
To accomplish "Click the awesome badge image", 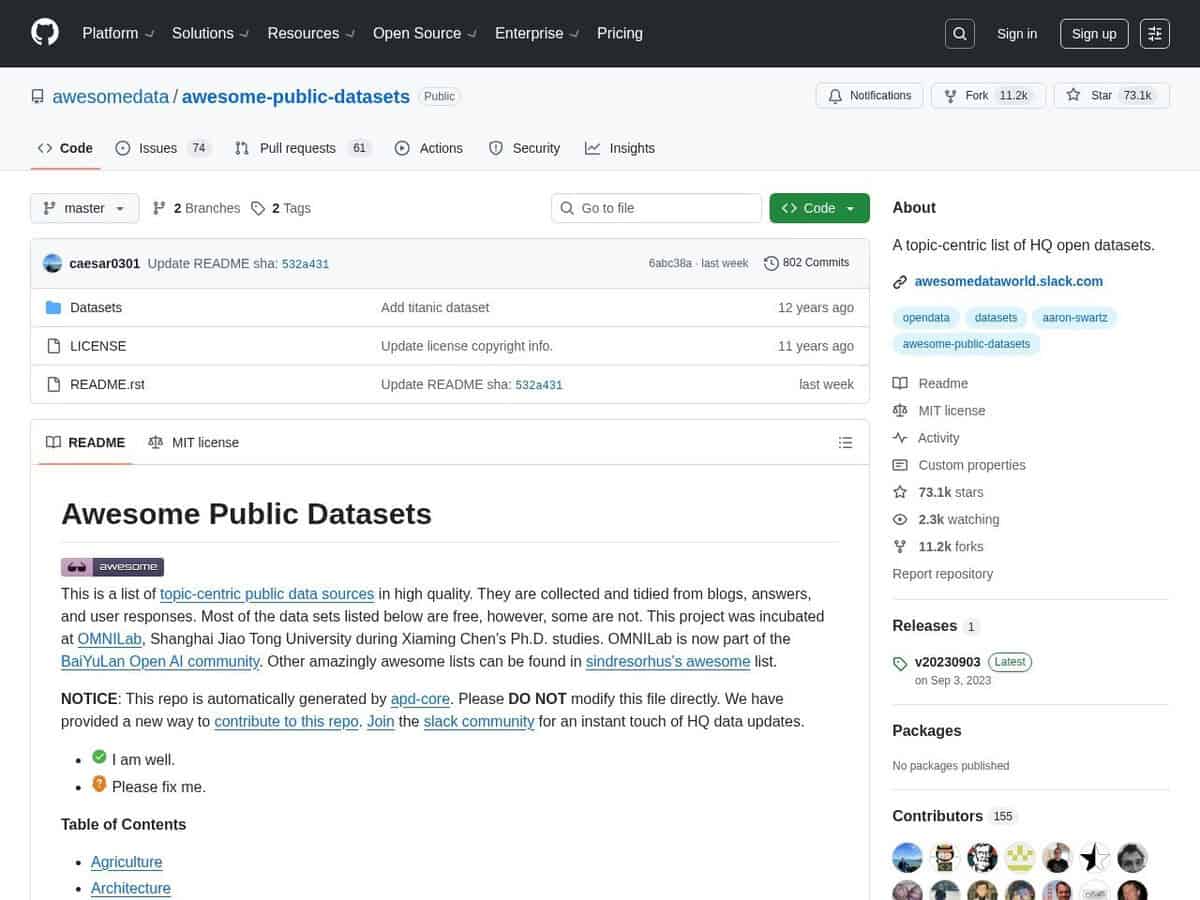I will point(112,567).
